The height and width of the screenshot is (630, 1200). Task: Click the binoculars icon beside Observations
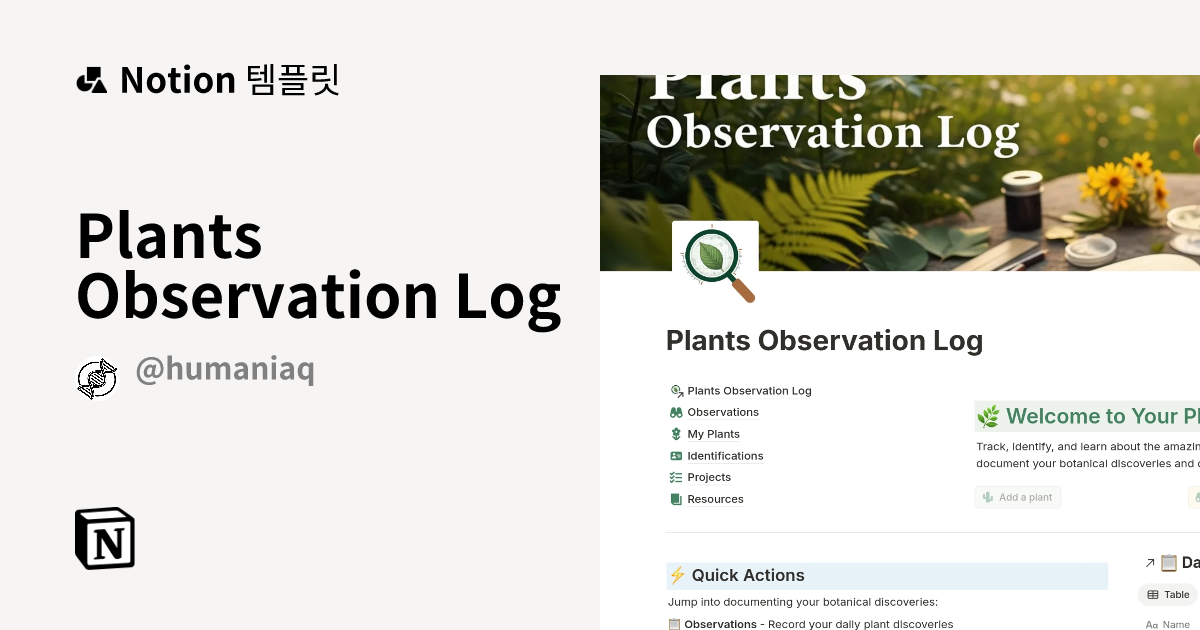(x=676, y=412)
